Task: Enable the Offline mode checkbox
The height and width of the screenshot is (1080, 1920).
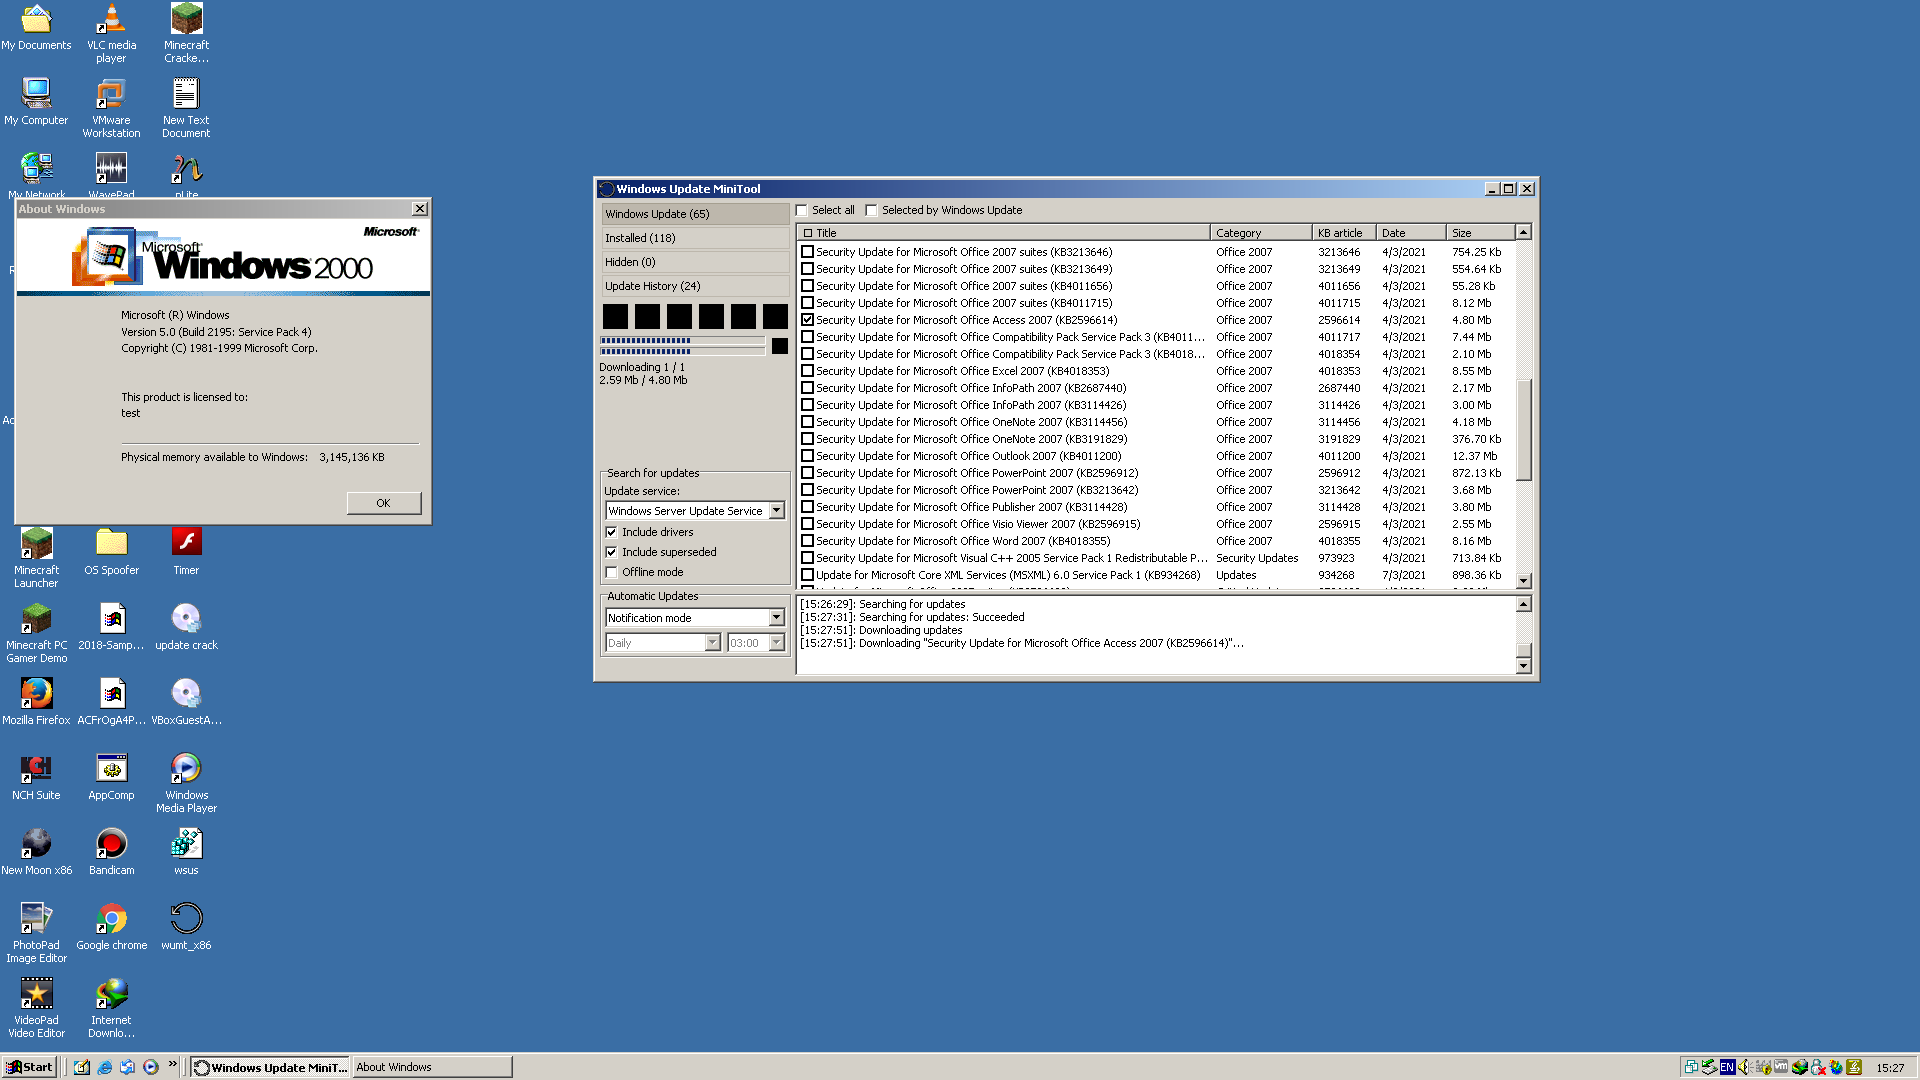Action: click(611, 572)
